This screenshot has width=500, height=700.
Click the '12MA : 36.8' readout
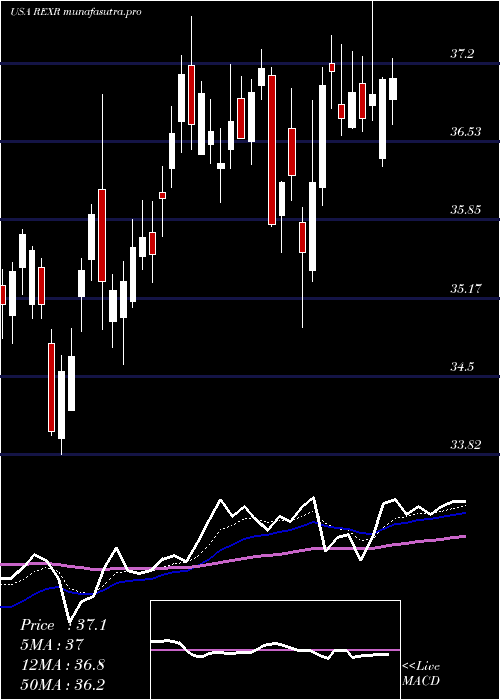pyautogui.click(x=62, y=664)
